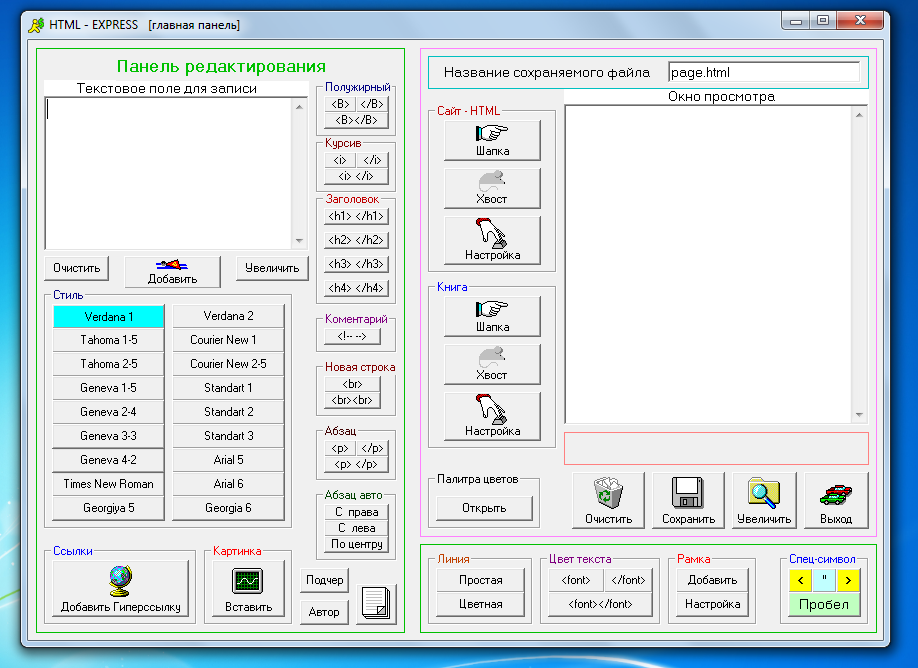Click the yellow left arrow in Спец-символ
This screenshot has height=668, width=918.
[799, 580]
